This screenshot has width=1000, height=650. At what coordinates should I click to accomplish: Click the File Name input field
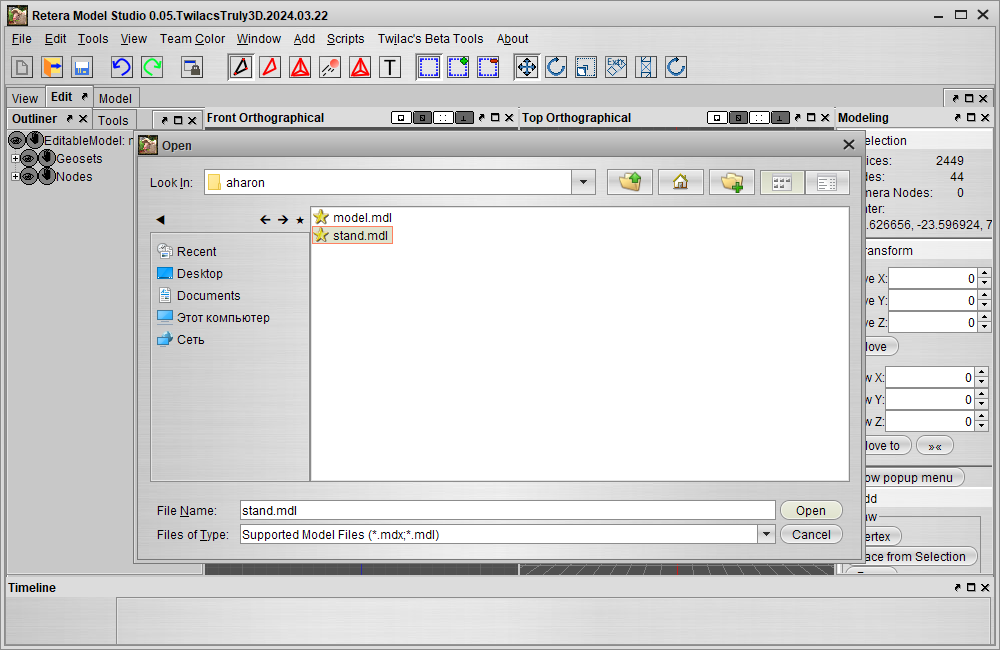(508, 510)
